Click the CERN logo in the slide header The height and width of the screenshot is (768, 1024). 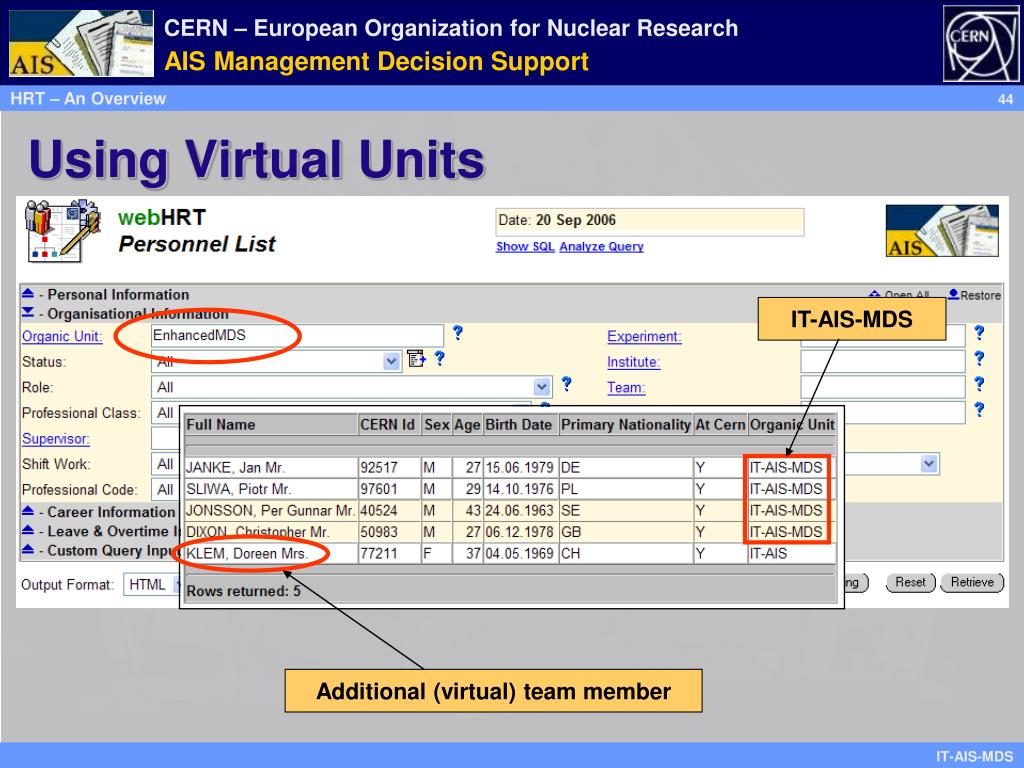point(981,43)
